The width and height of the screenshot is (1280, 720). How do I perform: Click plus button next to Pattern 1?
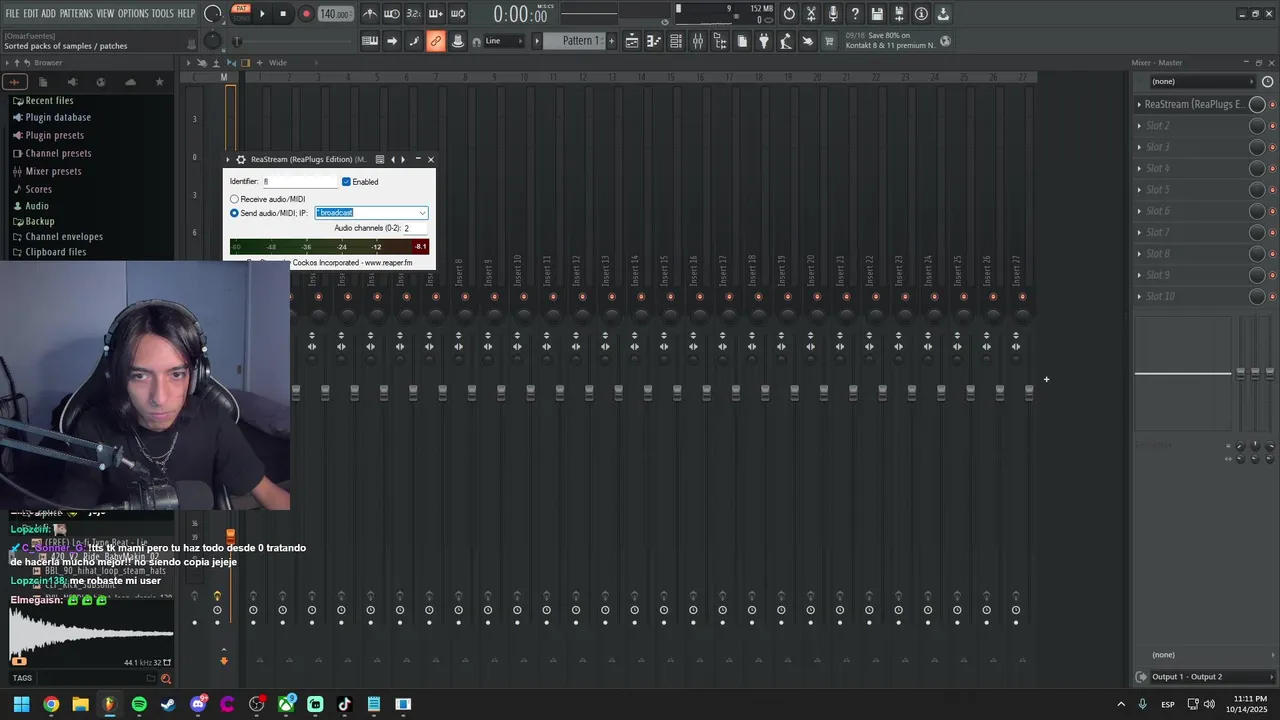tap(611, 41)
